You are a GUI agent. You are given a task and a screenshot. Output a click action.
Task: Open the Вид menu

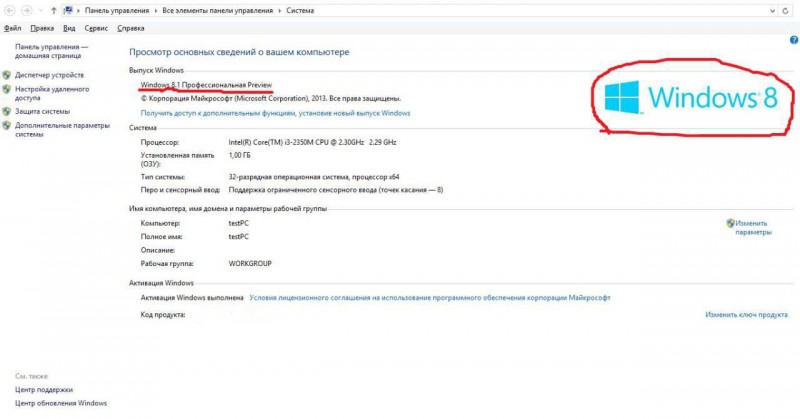(x=69, y=28)
